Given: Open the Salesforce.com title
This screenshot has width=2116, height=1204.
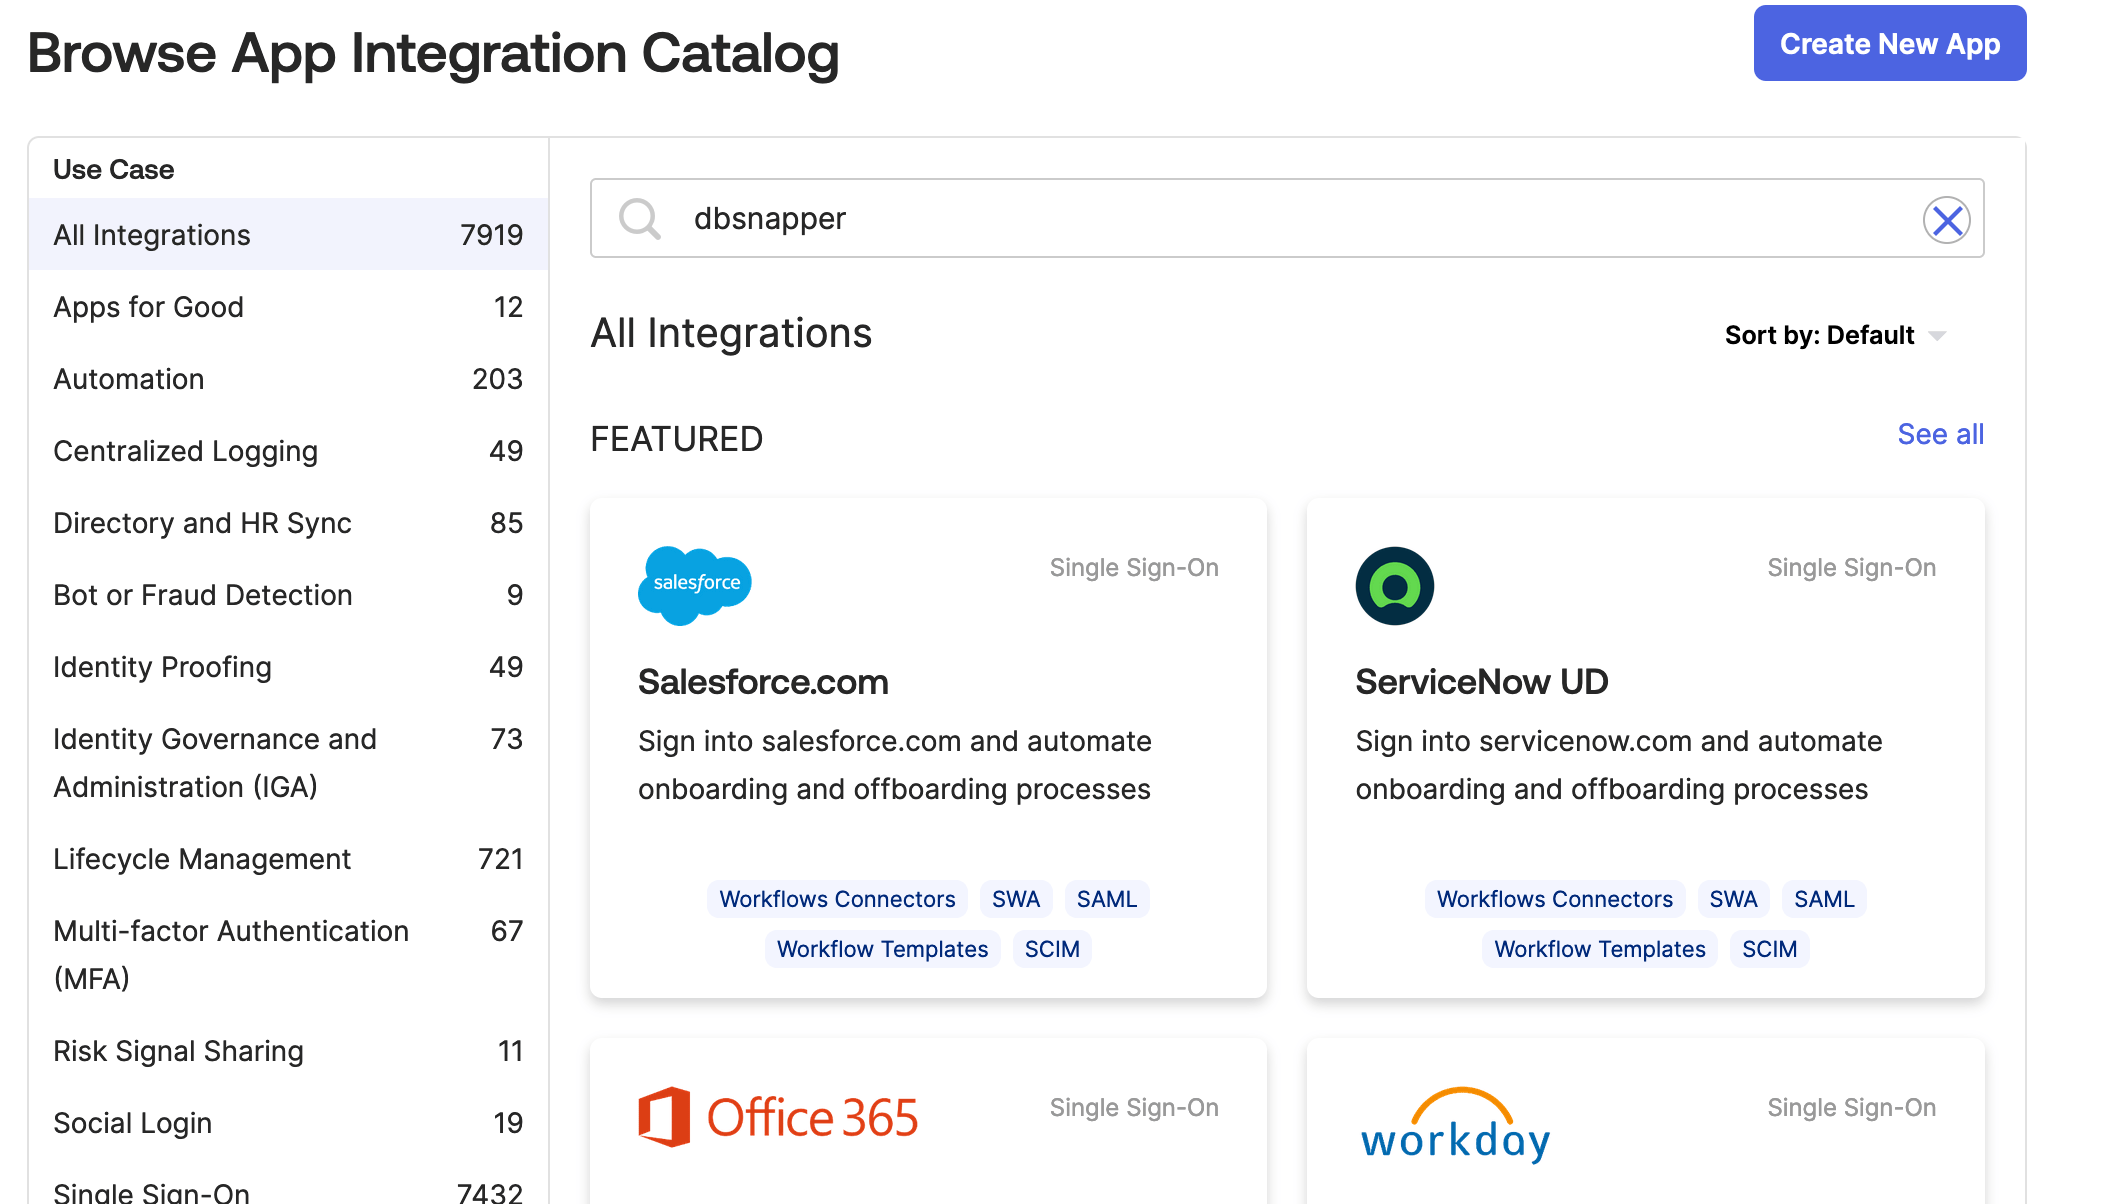Looking at the screenshot, I should [763, 682].
